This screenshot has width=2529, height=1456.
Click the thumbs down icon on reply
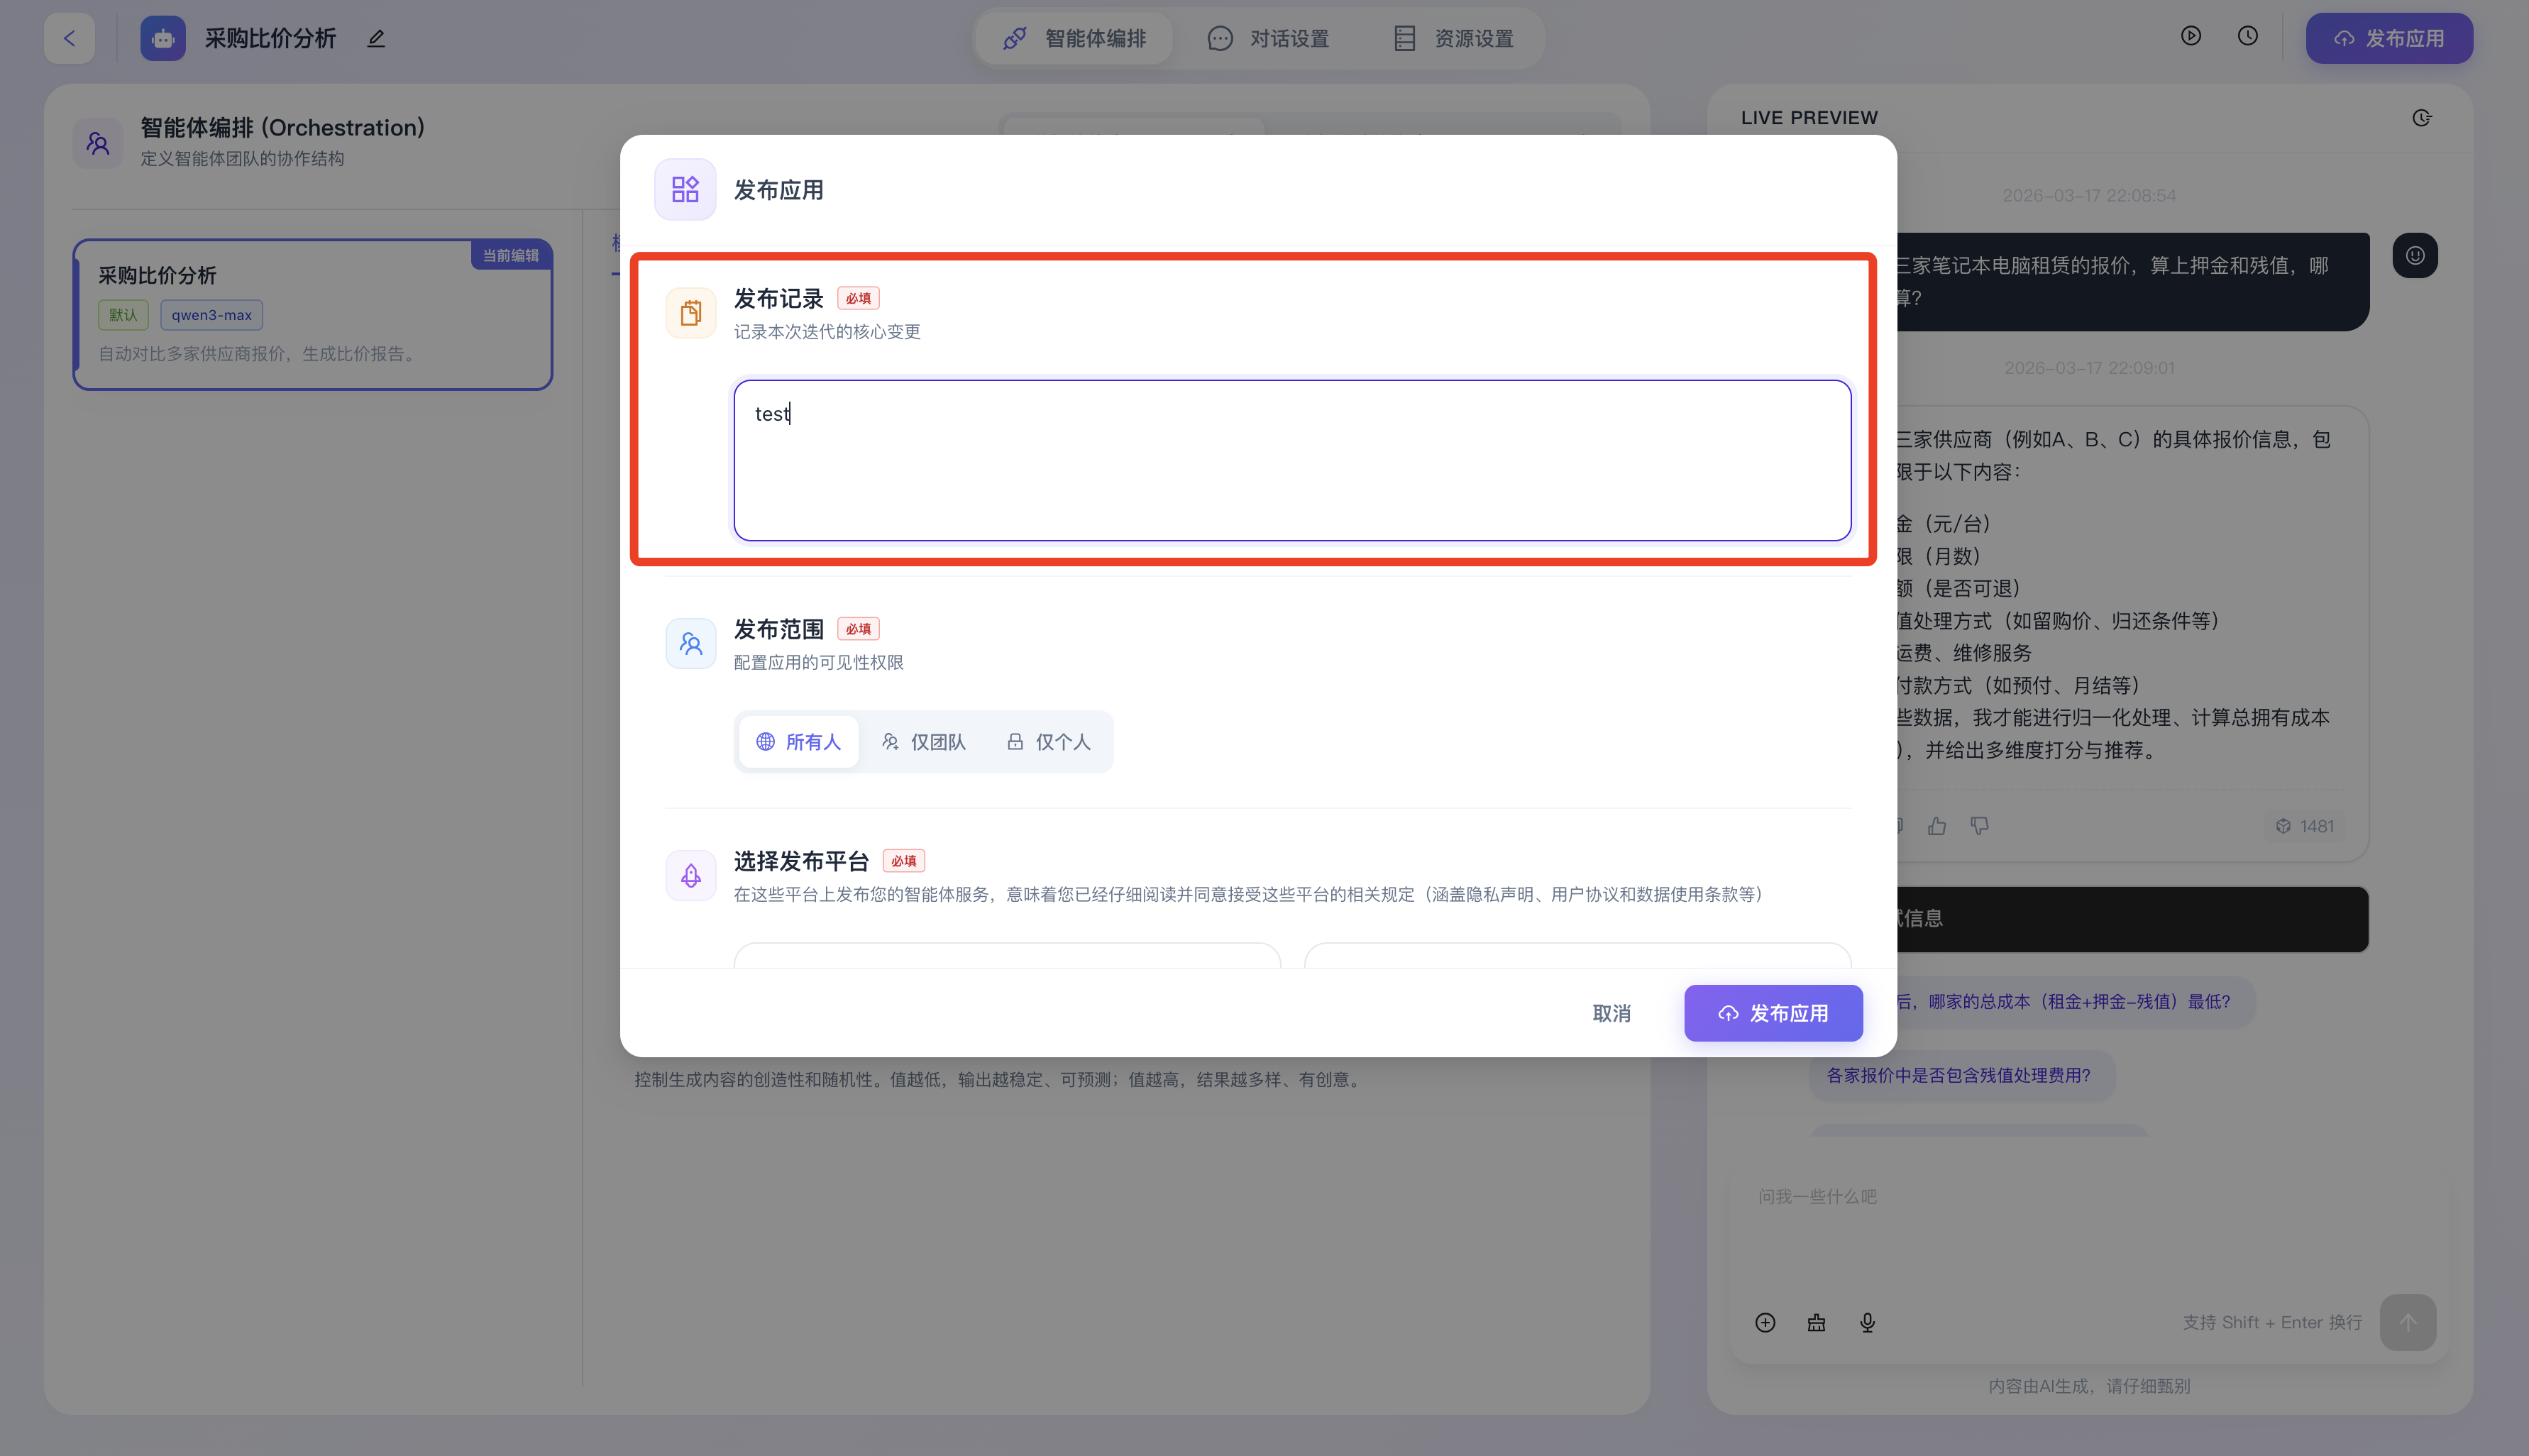coord(1979,826)
